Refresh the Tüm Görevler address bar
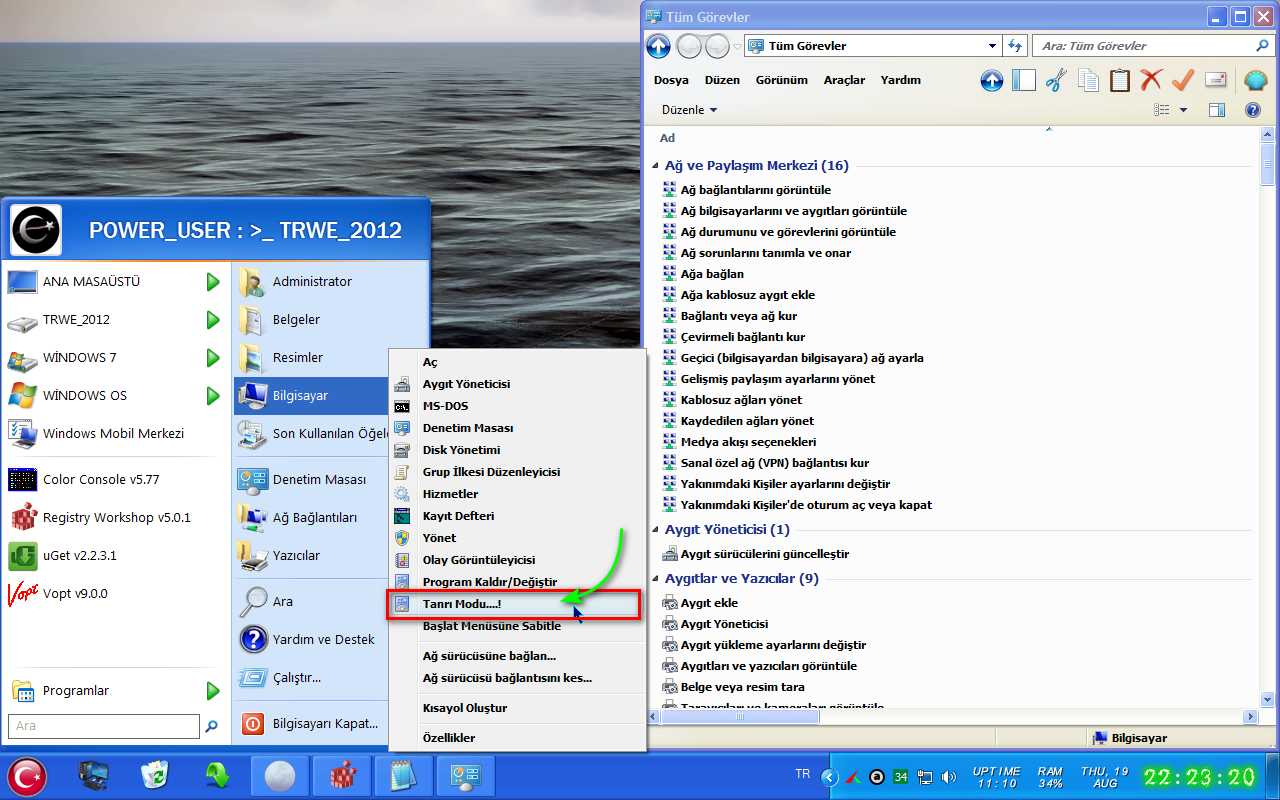This screenshot has width=1280, height=800. point(1016,46)
